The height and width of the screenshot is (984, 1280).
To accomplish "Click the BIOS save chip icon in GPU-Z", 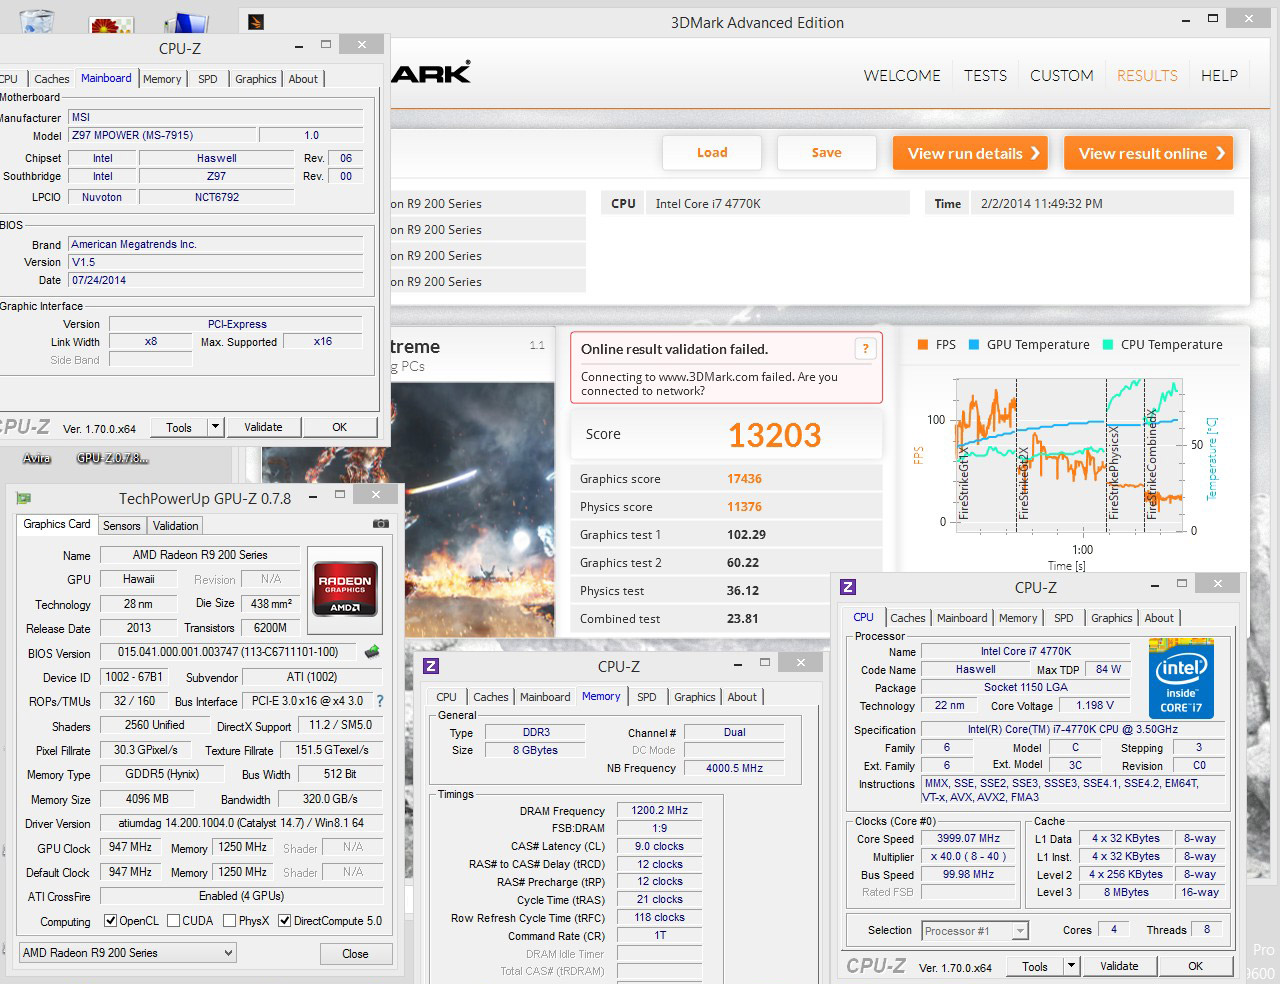I will (372, 652).
